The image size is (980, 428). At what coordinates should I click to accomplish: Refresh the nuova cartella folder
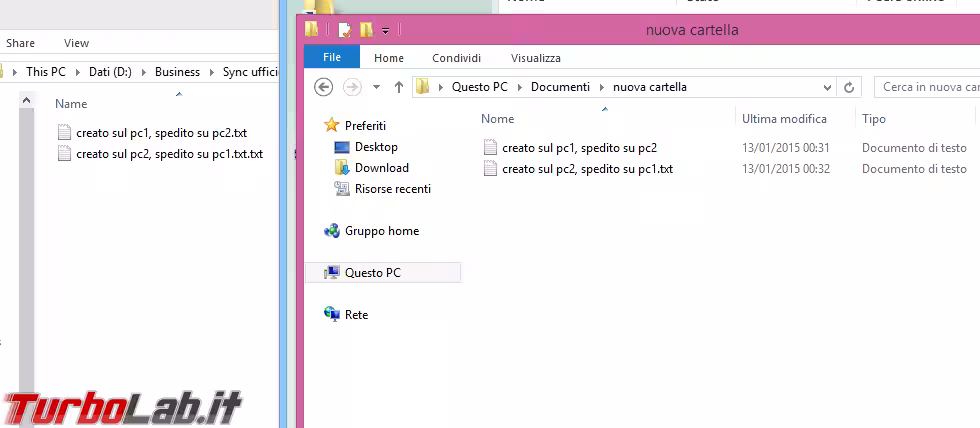point(849,87)
